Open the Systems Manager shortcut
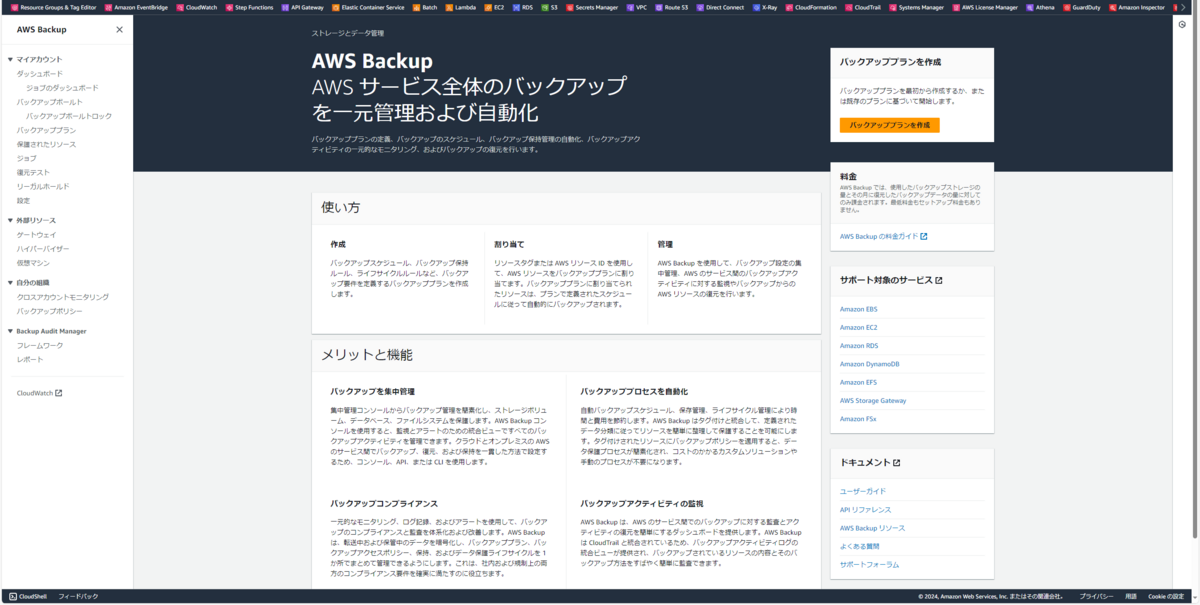 [917, 7]
